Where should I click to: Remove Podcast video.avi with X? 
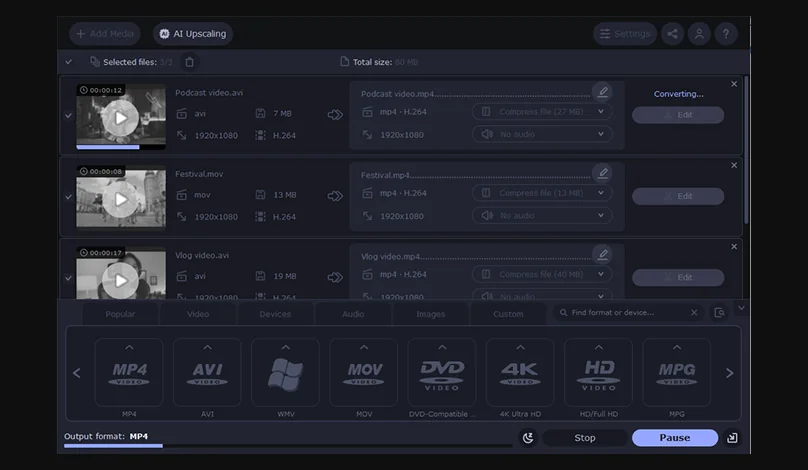734,84
